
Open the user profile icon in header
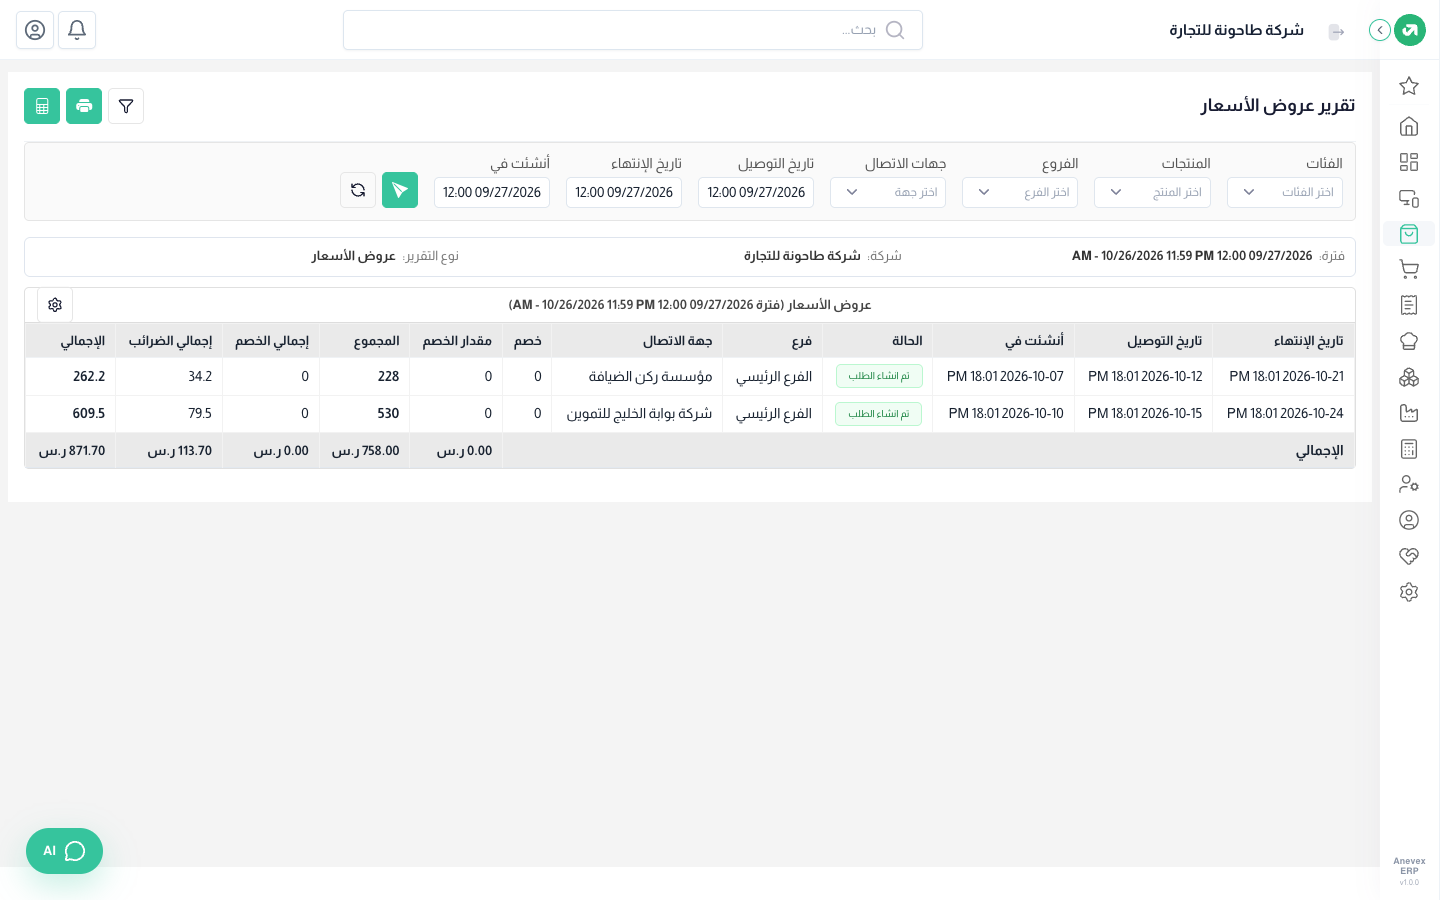pyautogui.click(x=35, y=30)
